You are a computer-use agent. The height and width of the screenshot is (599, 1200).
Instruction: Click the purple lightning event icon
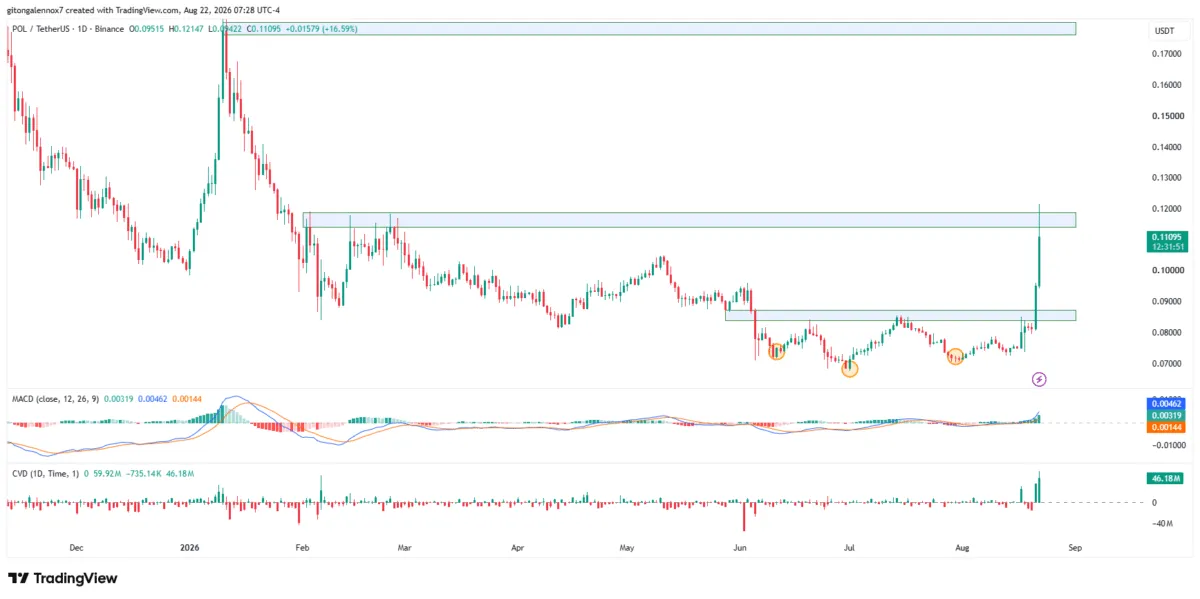coord(1039,379)
